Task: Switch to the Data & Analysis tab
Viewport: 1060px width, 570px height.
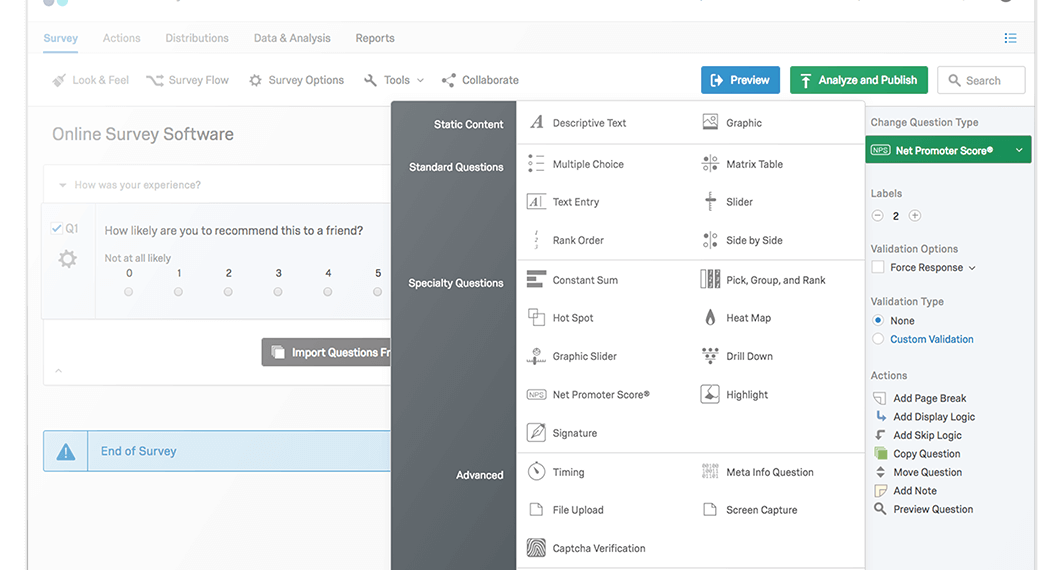Action: [291, 38]
